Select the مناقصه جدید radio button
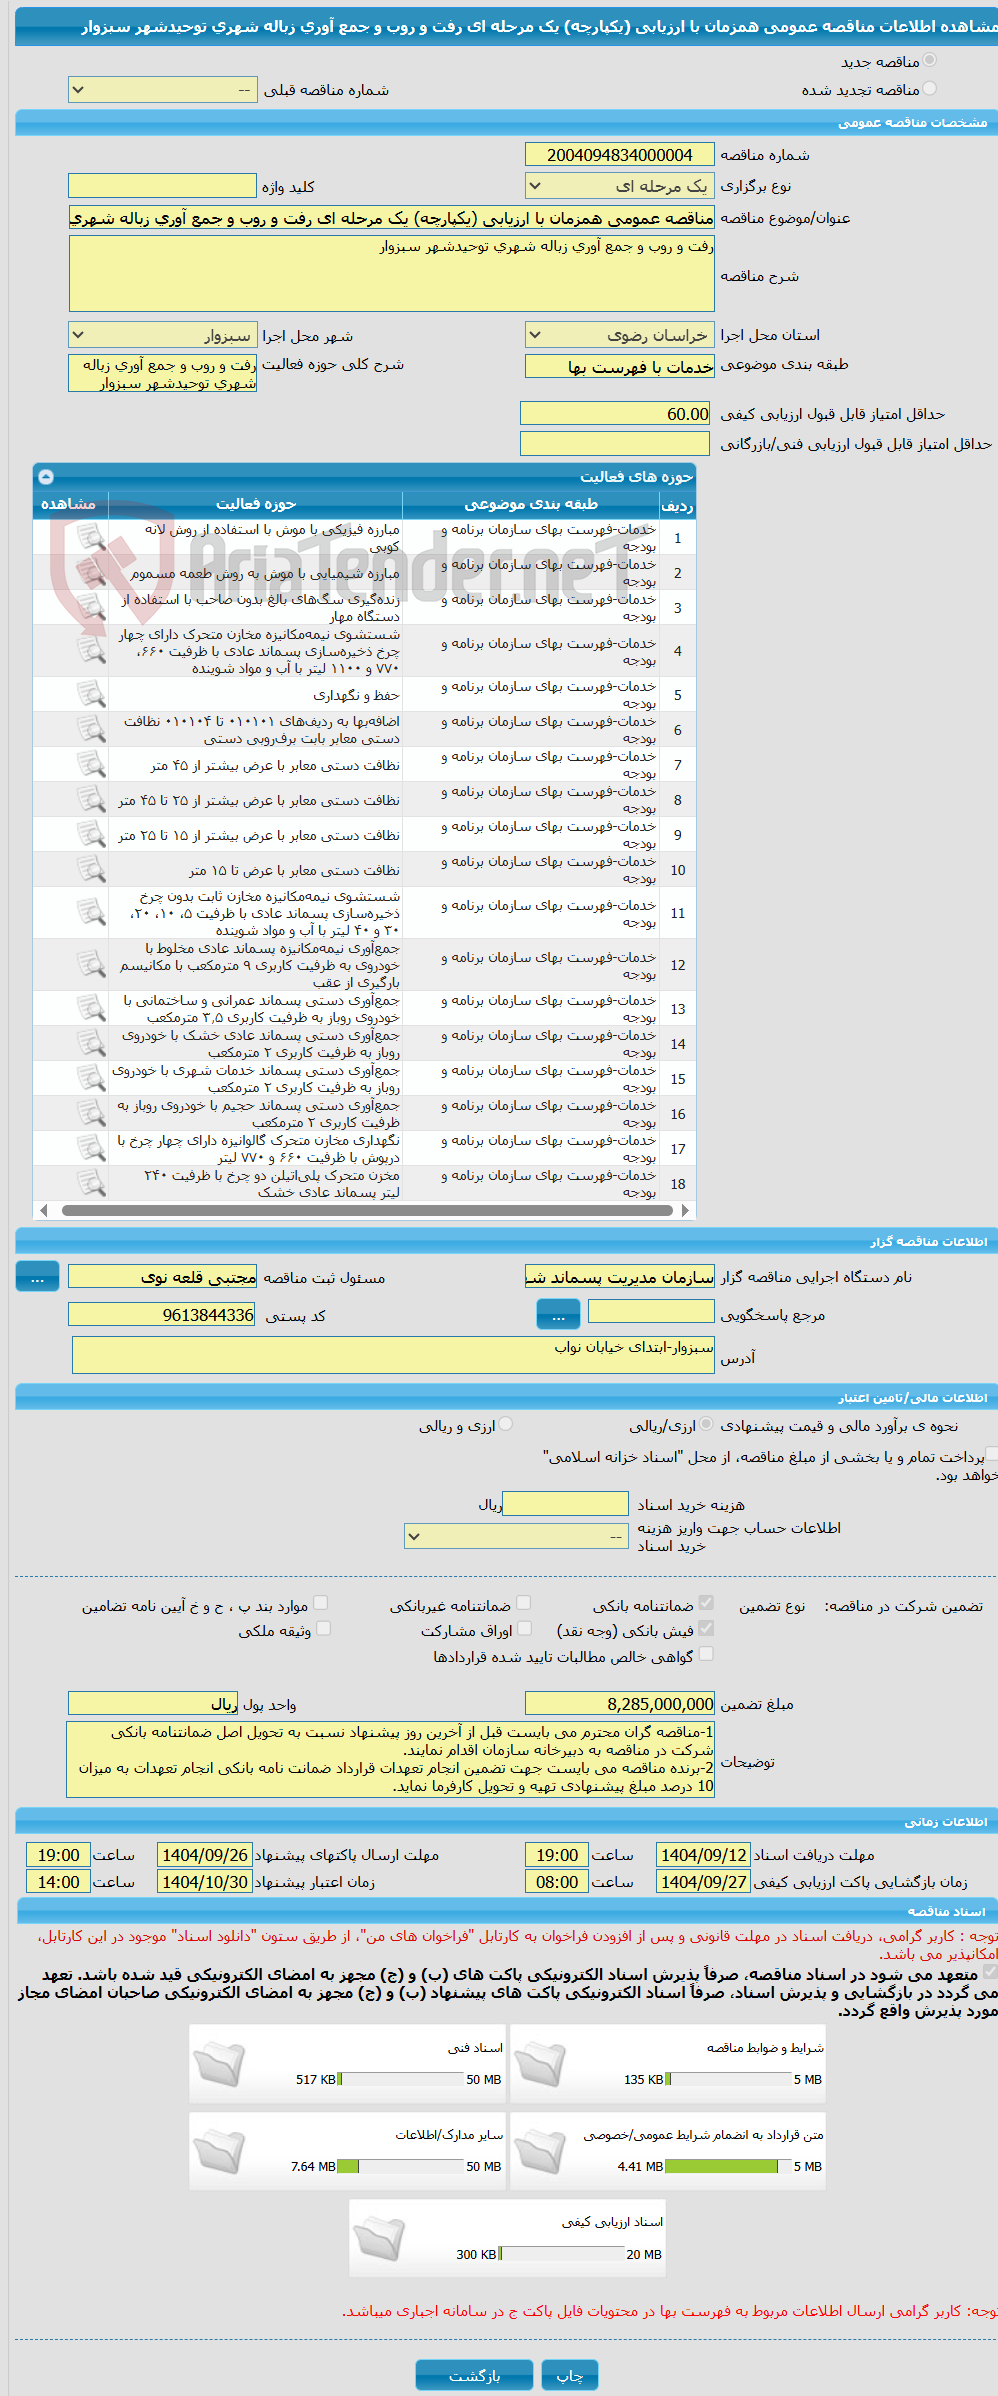Image resolution: width=998 pixels, height=2396 pixels. tap(930, 61)
